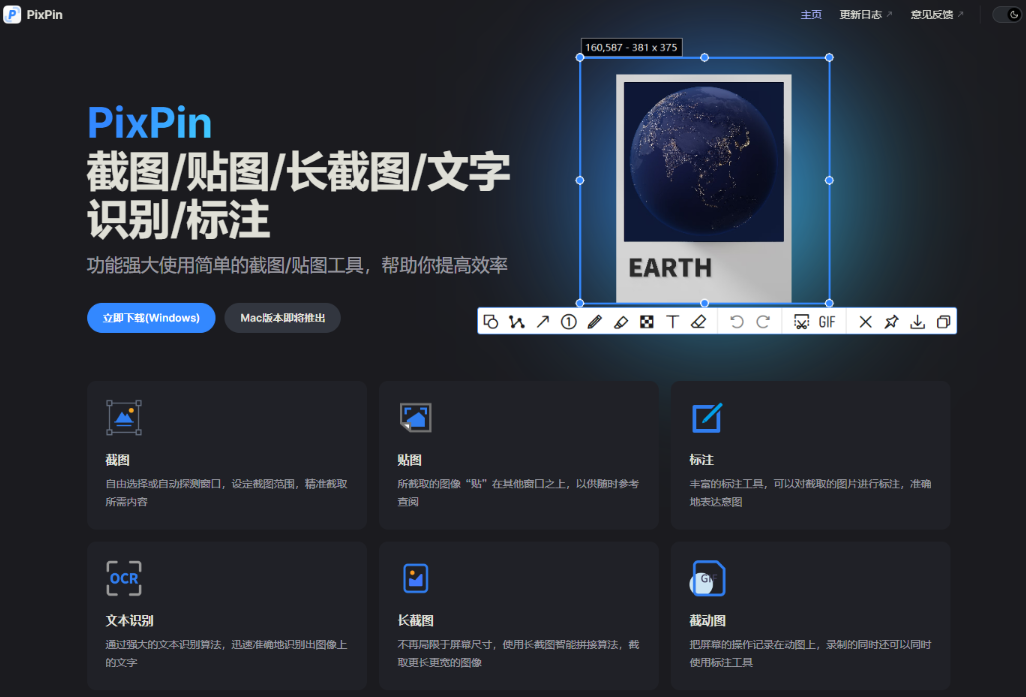This screenshot has width=1026, height=697.
Task: Click the undo arrow icon
Action: click(737, 322)
